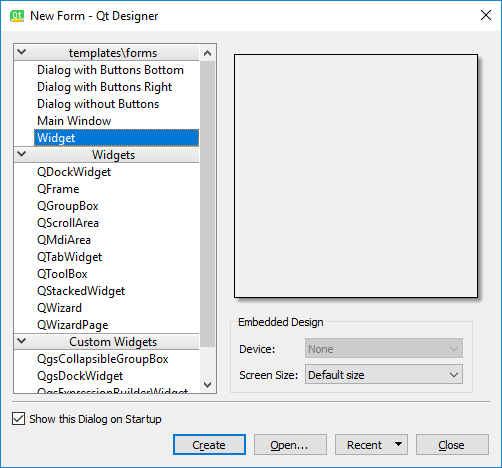Pick QTabWidget from the list

(69, 257)
